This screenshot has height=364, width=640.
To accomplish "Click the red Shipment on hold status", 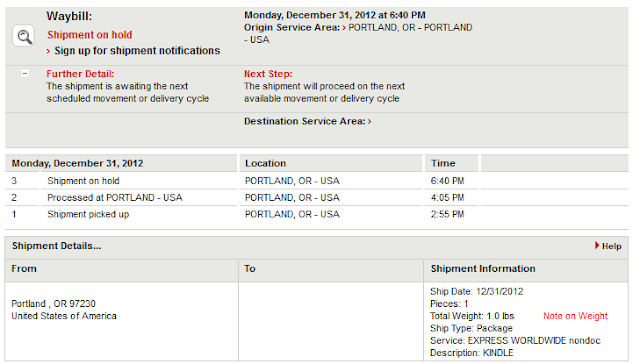I will coord(90,35).
